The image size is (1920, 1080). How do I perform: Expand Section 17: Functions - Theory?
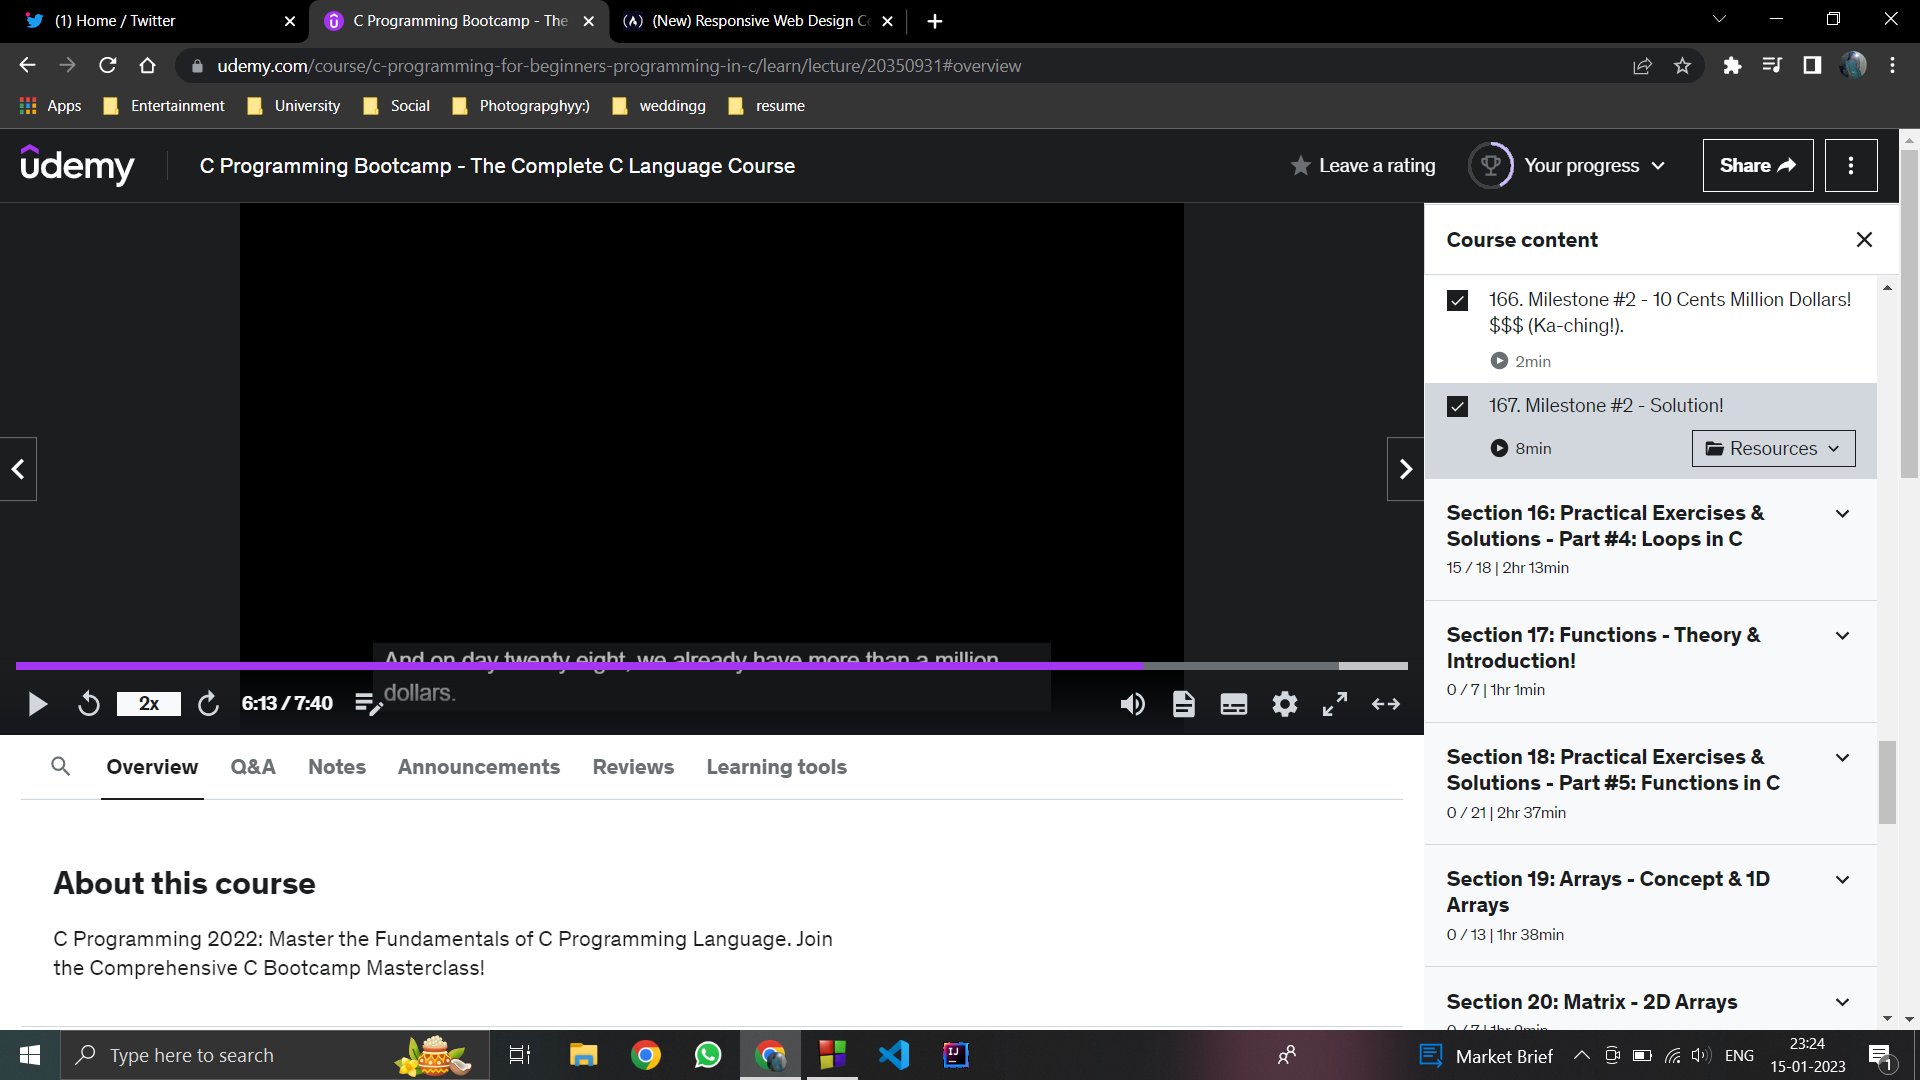1842,636
